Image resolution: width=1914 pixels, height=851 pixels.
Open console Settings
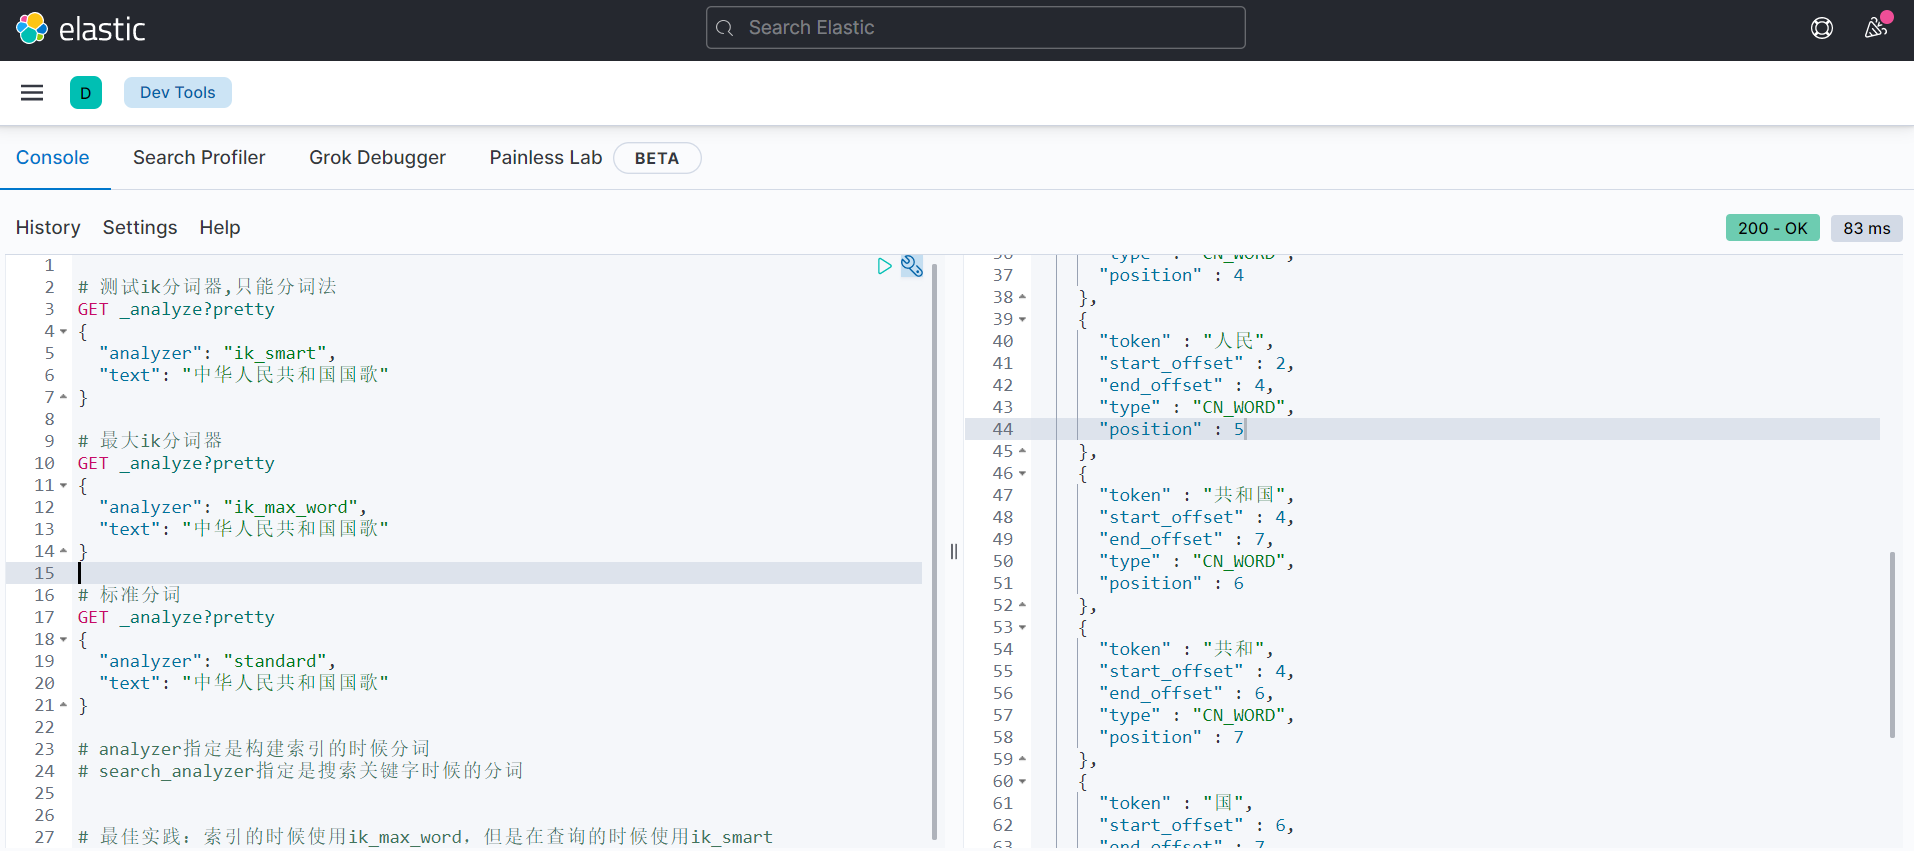pos(140,228)
